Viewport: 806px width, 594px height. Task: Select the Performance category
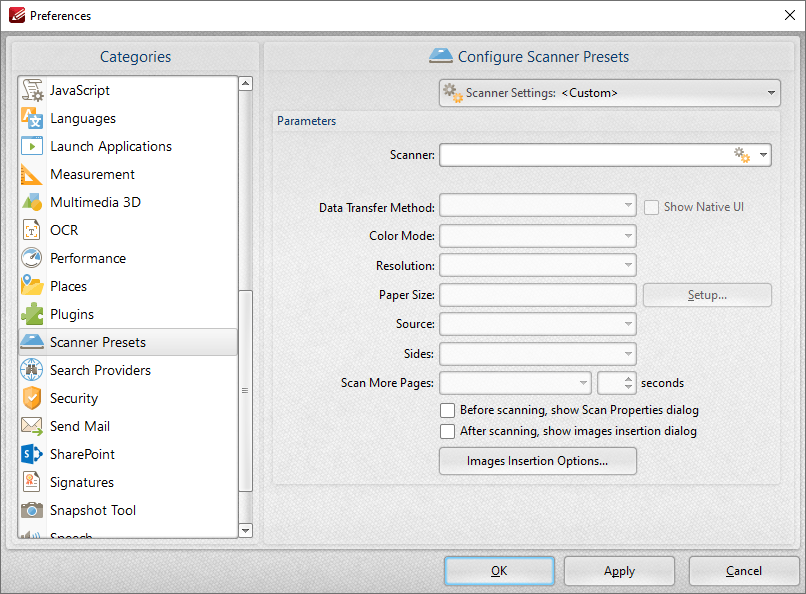pyautogui.click(x=128, y=258)
